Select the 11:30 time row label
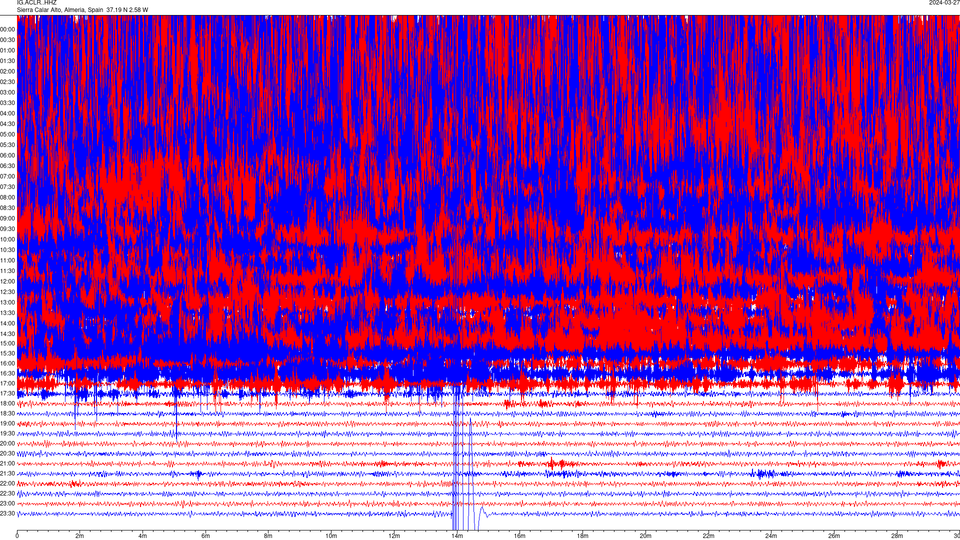This screenshot has height=540, width=960. [7, 271]
